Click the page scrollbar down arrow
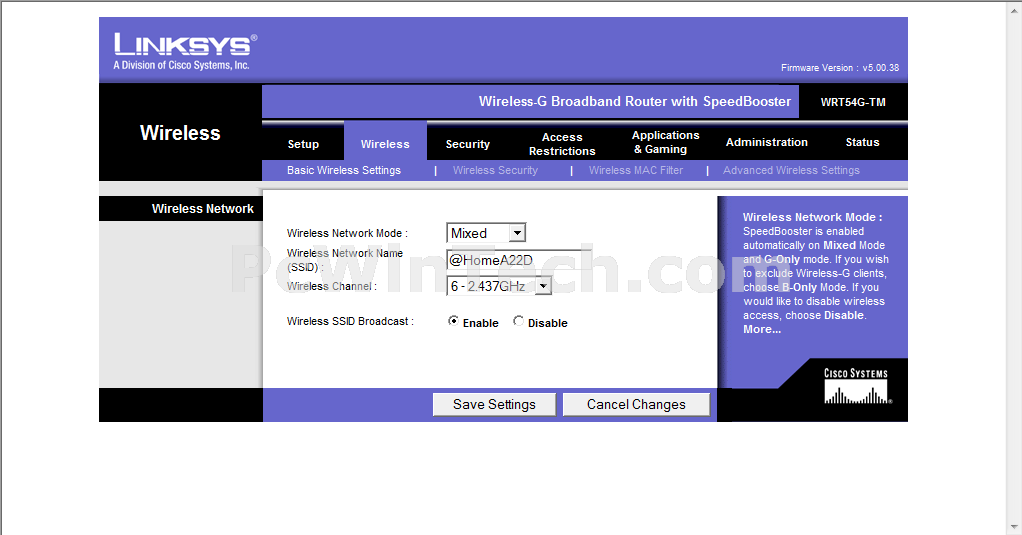Viewport: 1022px width, 535px height. tap(1015, 527)
